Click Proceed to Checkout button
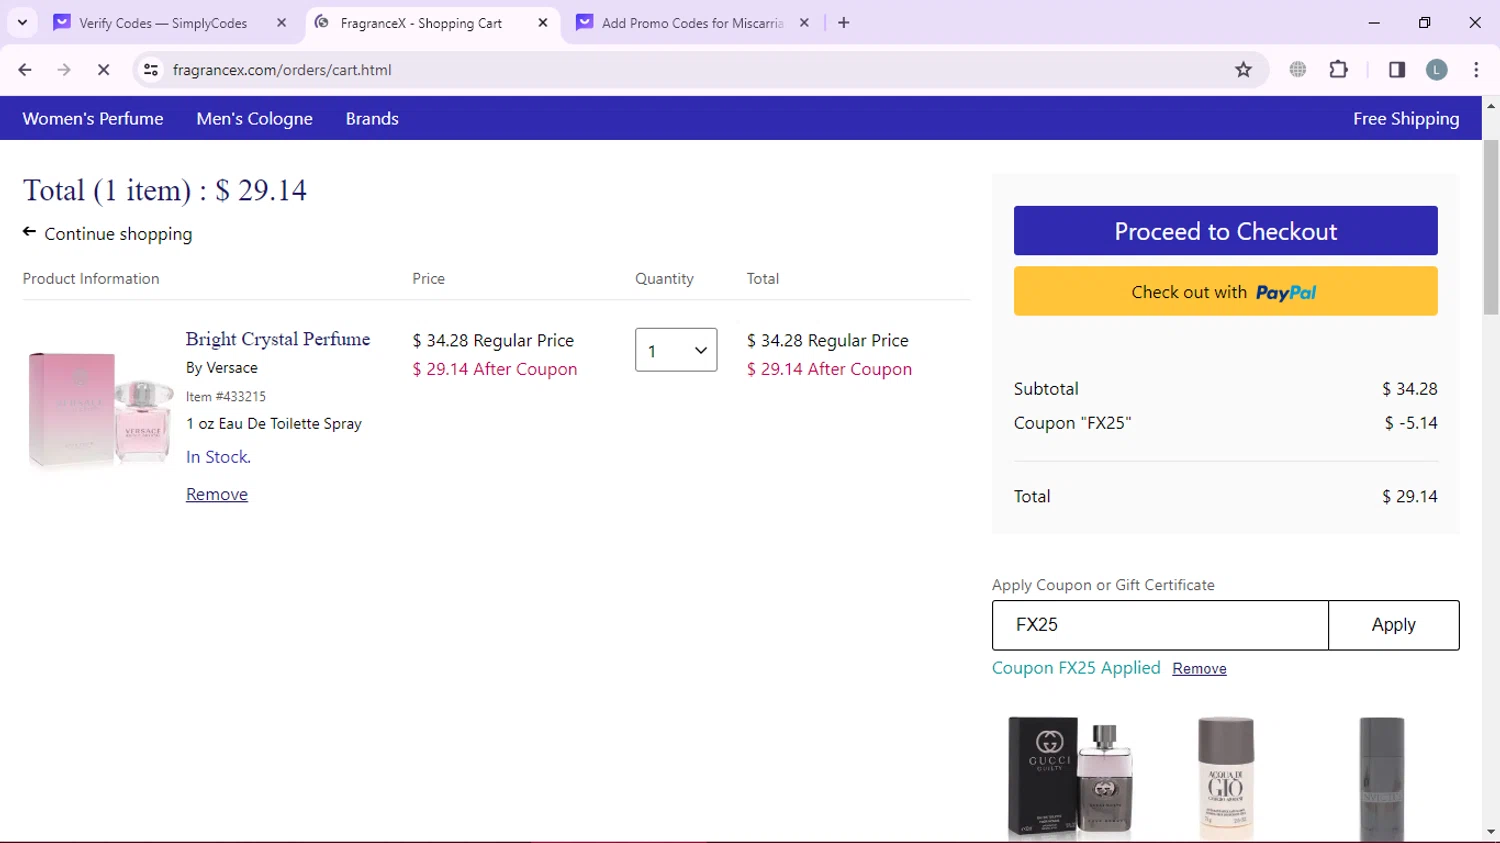Viewport: 1500px width, 843px height. pos(1226,231)
